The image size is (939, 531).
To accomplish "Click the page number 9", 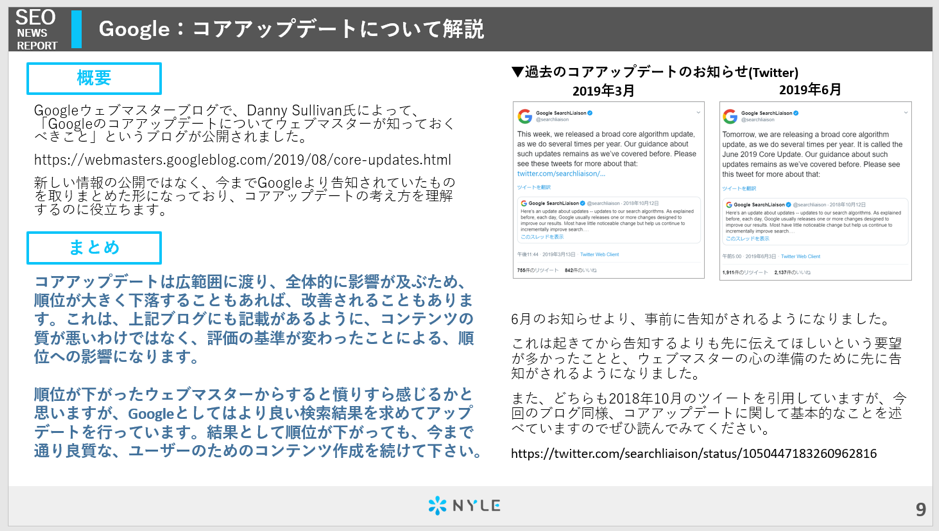I will tap(920, 509).
